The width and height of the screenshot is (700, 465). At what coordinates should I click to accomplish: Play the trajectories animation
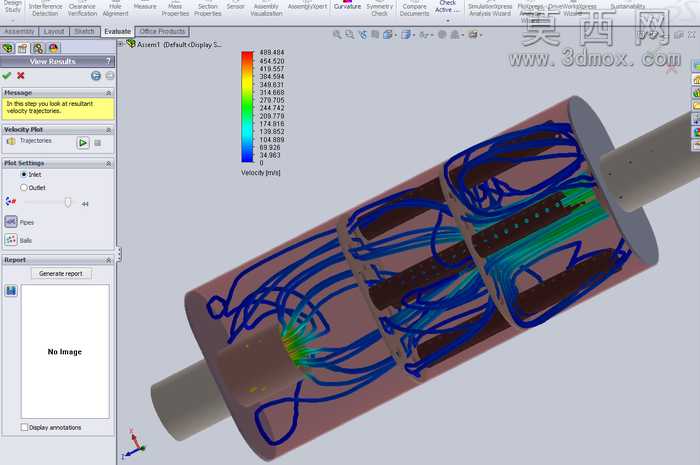click(83, 143)
